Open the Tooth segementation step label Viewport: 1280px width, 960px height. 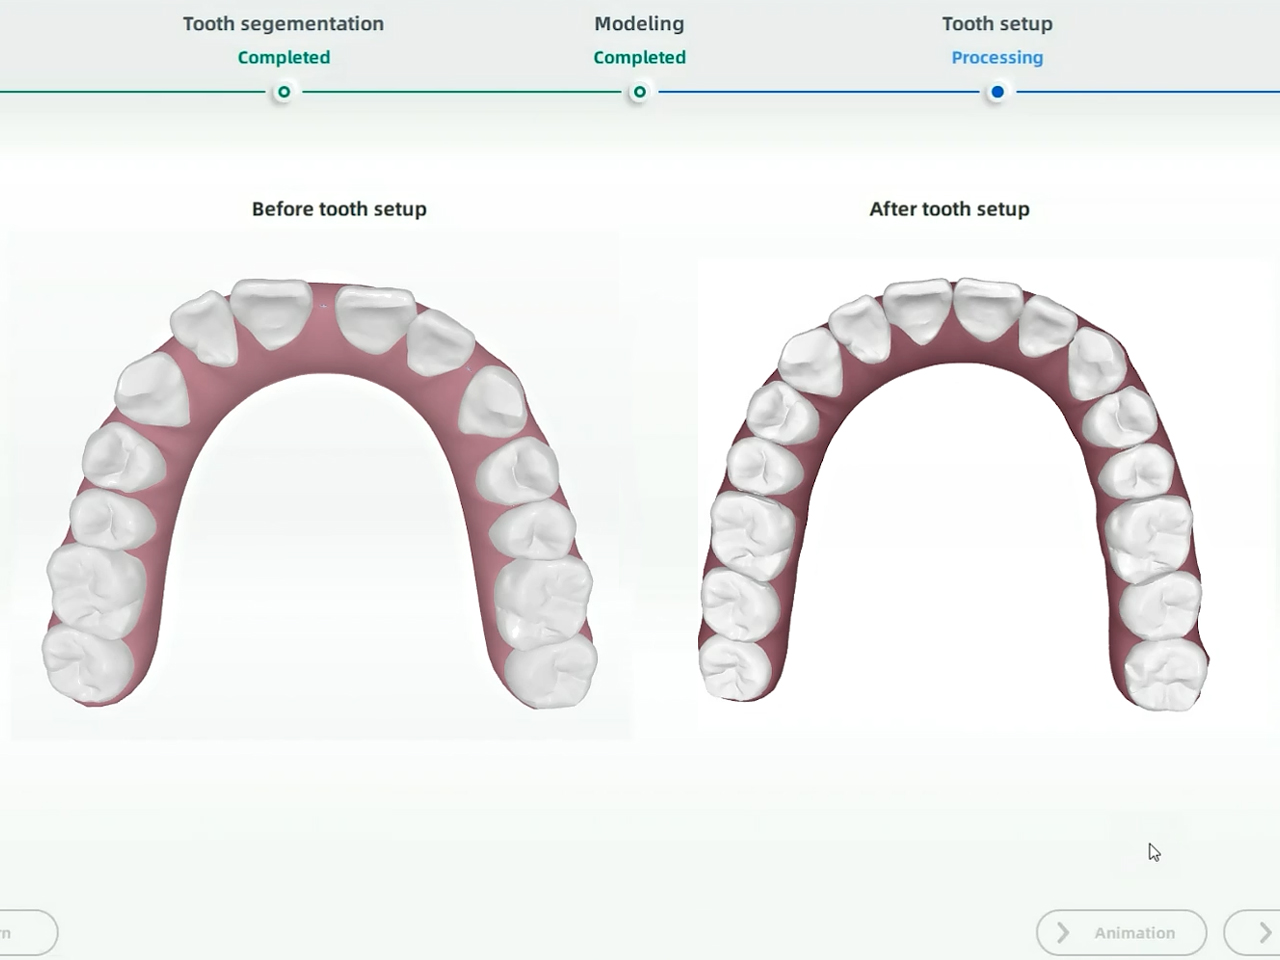[x=283, y=24]
